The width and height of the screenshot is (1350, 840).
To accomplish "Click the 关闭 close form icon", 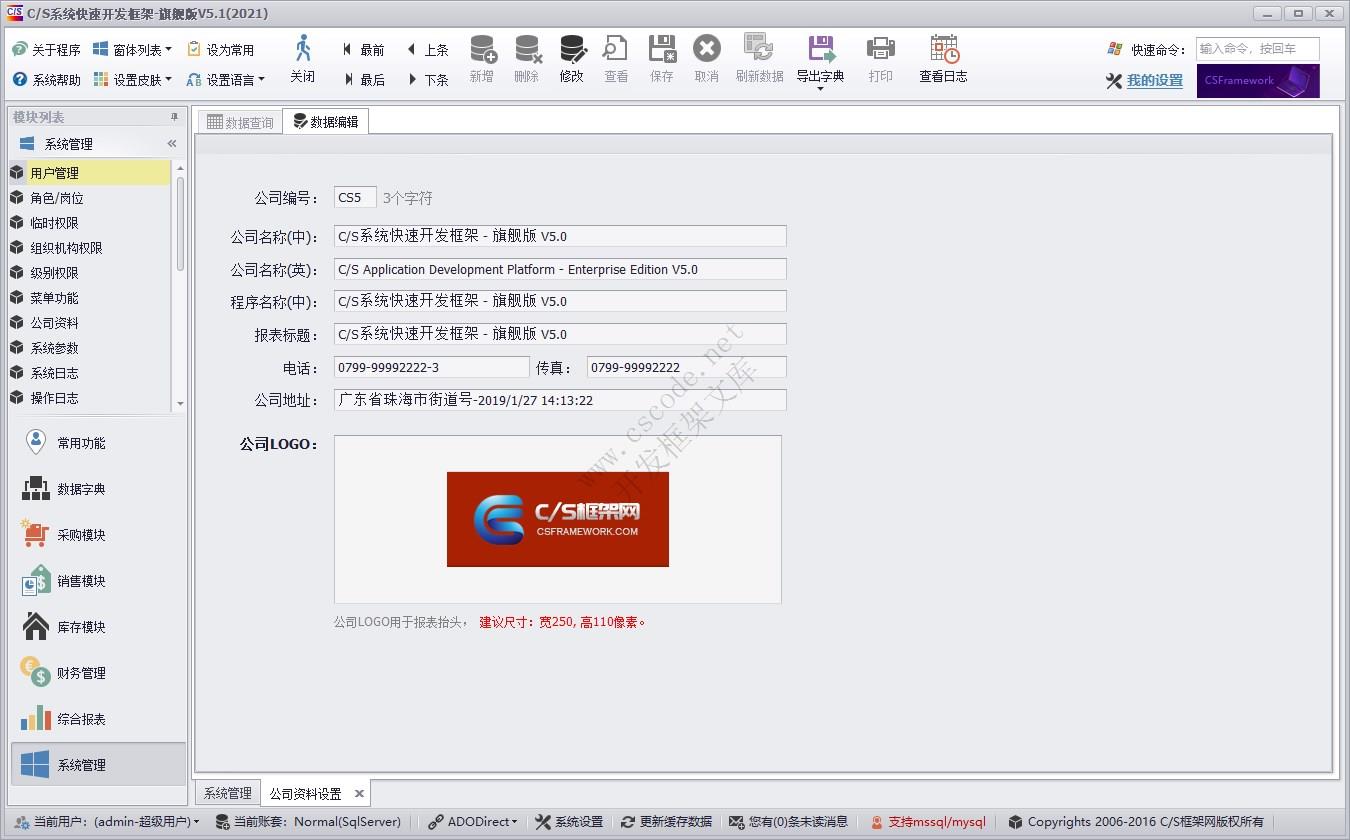I will (303, 58).
